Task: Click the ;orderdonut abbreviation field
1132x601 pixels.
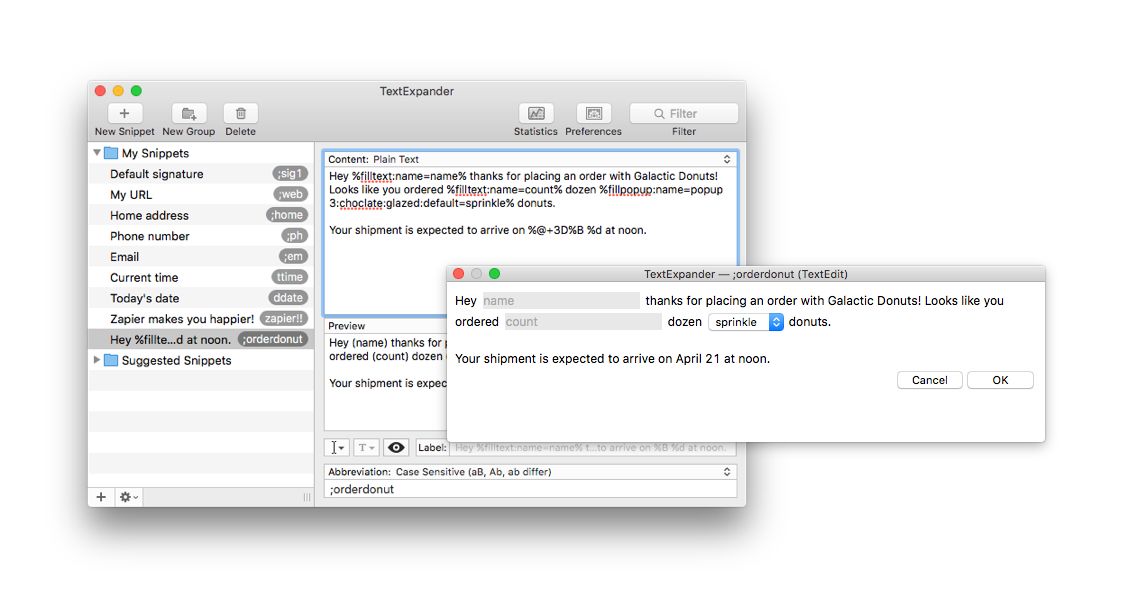Action: coord(530,489)
